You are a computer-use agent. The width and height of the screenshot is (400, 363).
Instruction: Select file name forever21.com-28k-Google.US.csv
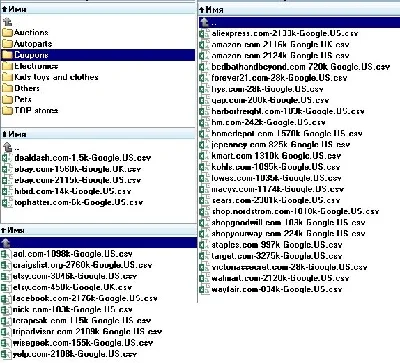click(279, 78)
